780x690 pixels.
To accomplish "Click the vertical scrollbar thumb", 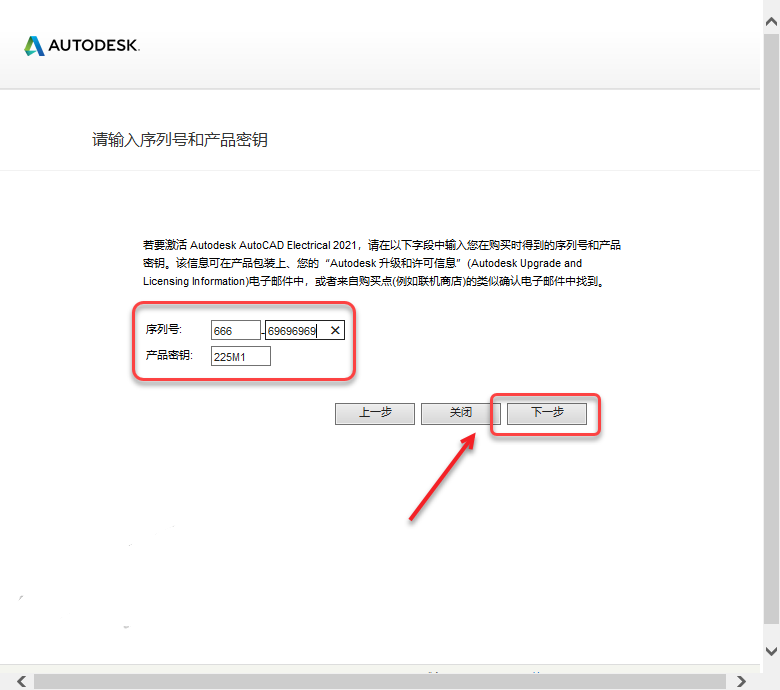I will pos(772,328).
